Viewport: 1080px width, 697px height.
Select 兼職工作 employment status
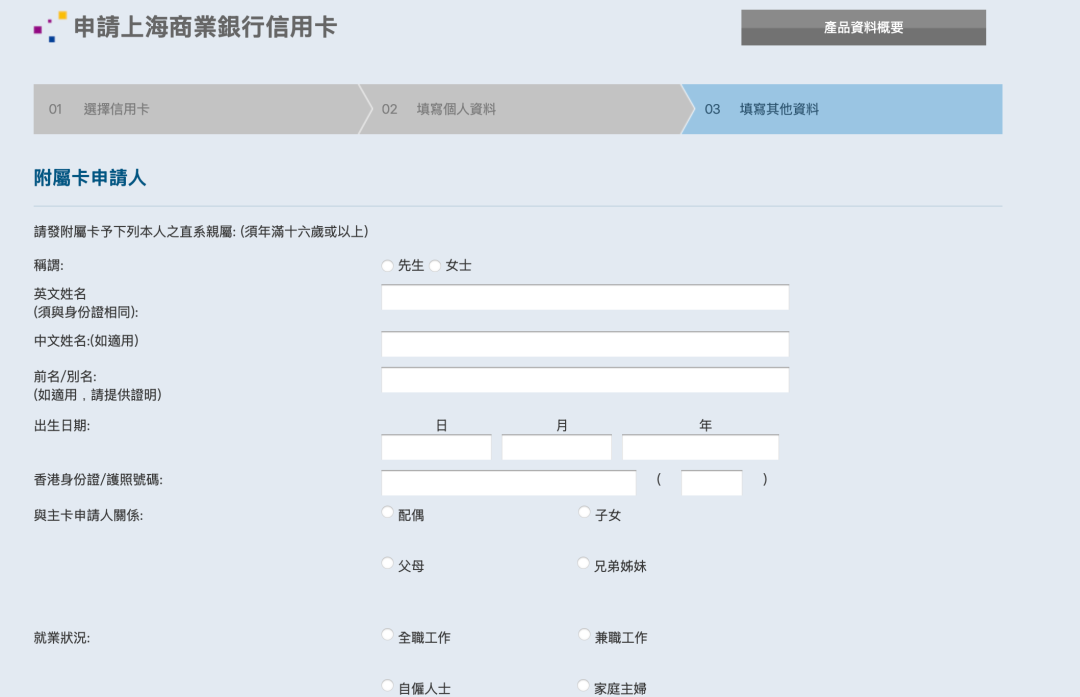[584, 634]
